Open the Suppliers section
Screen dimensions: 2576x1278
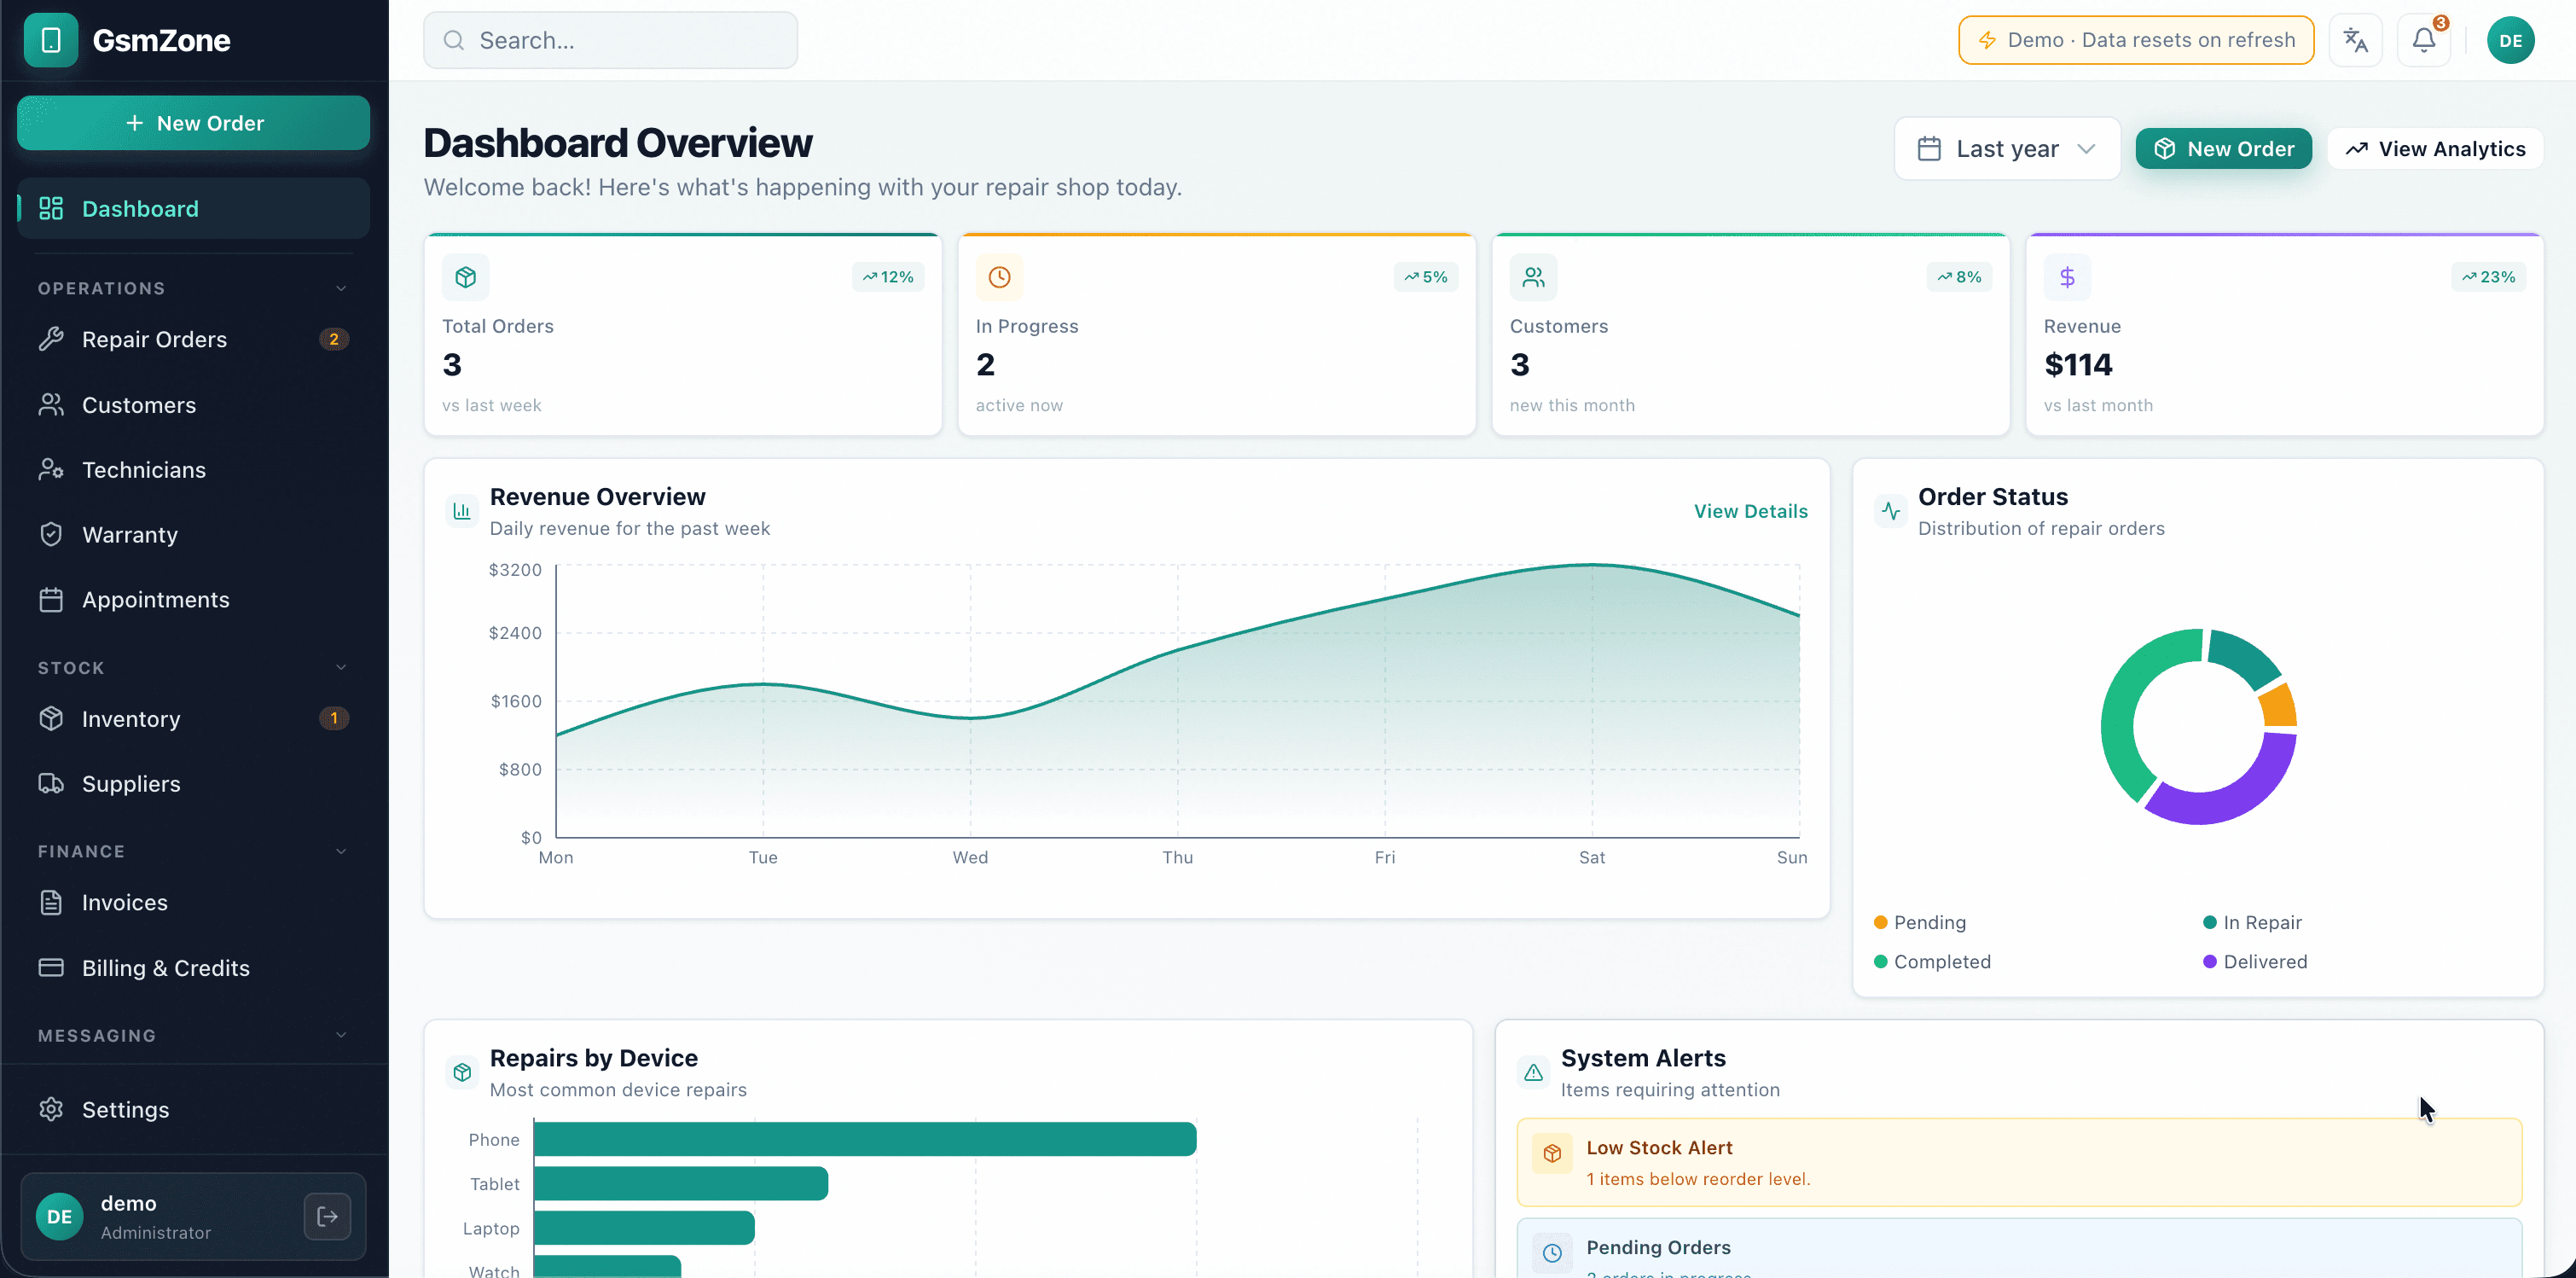click(131, 783)
